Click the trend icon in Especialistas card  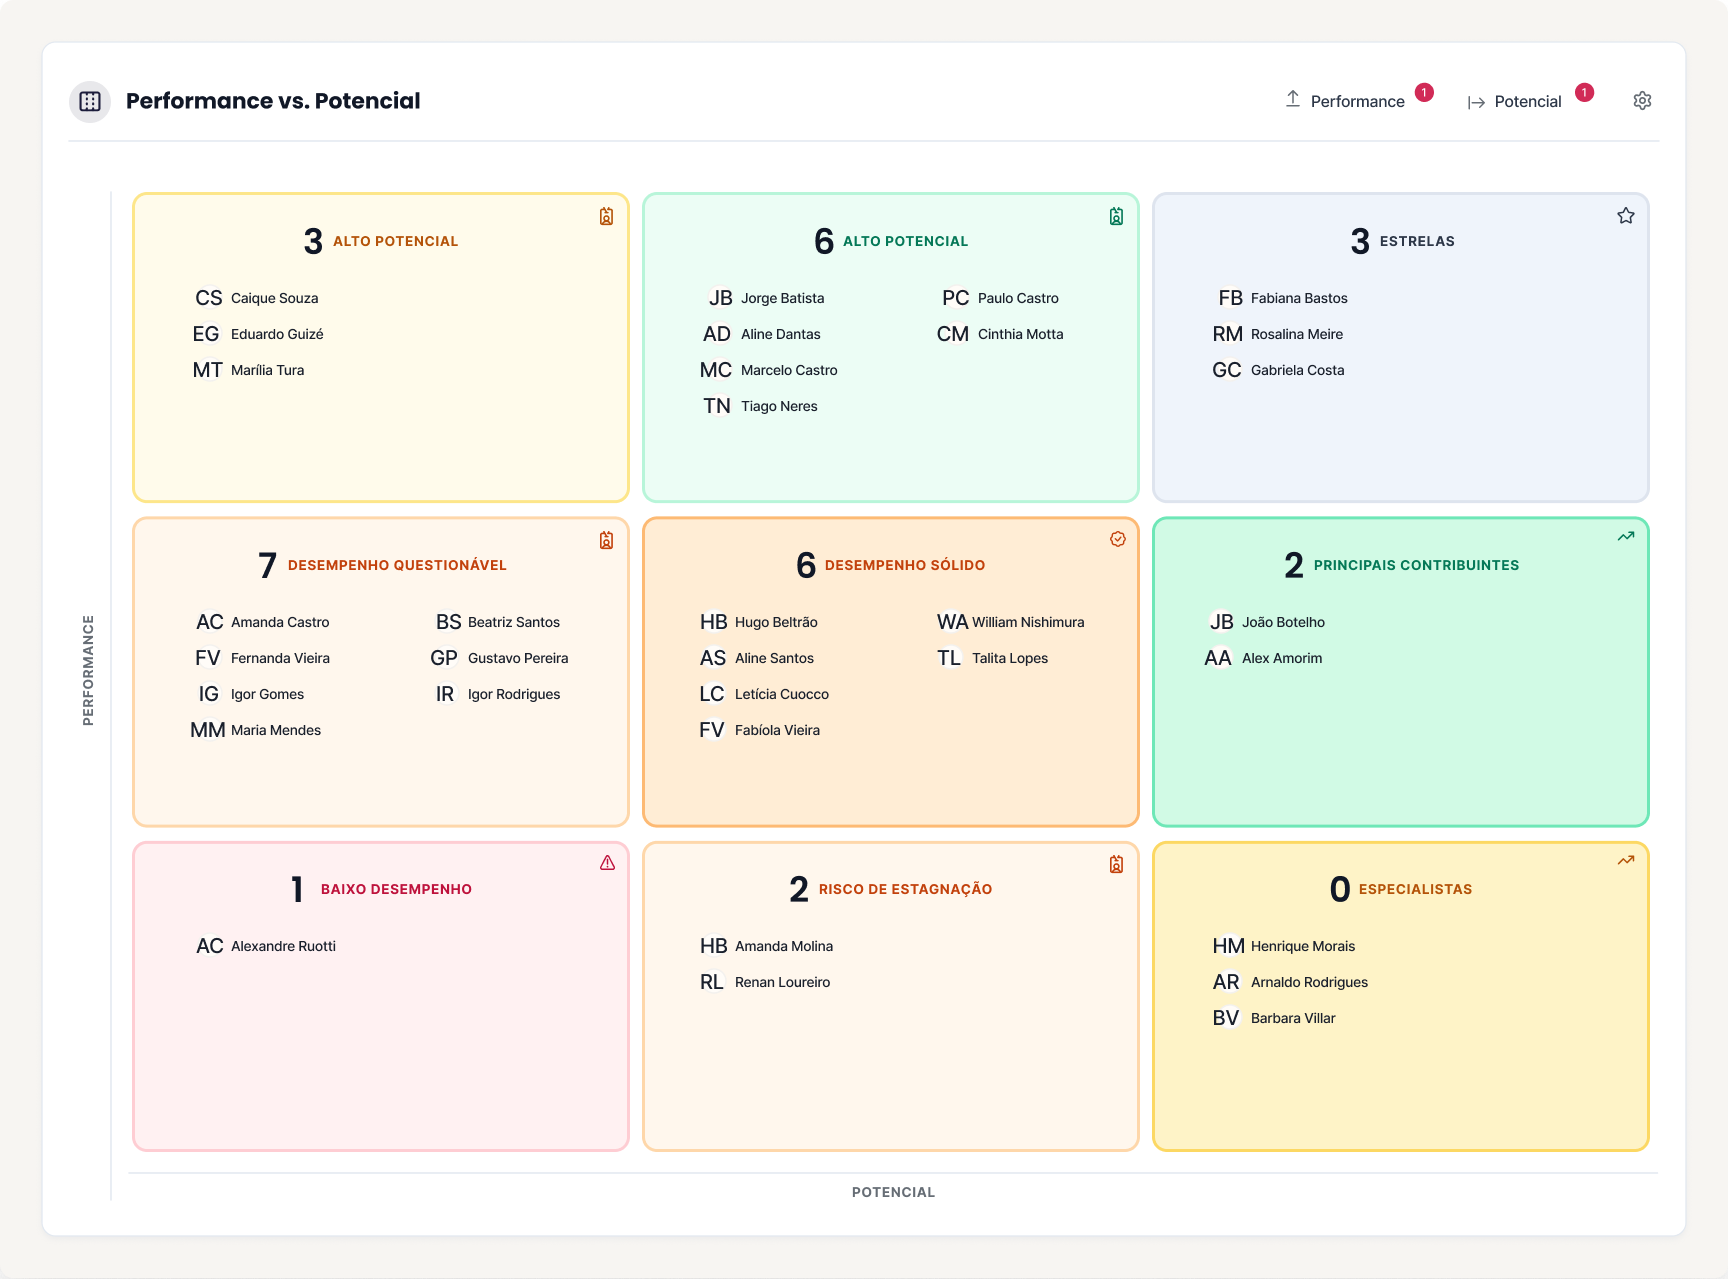[1626, 860]
